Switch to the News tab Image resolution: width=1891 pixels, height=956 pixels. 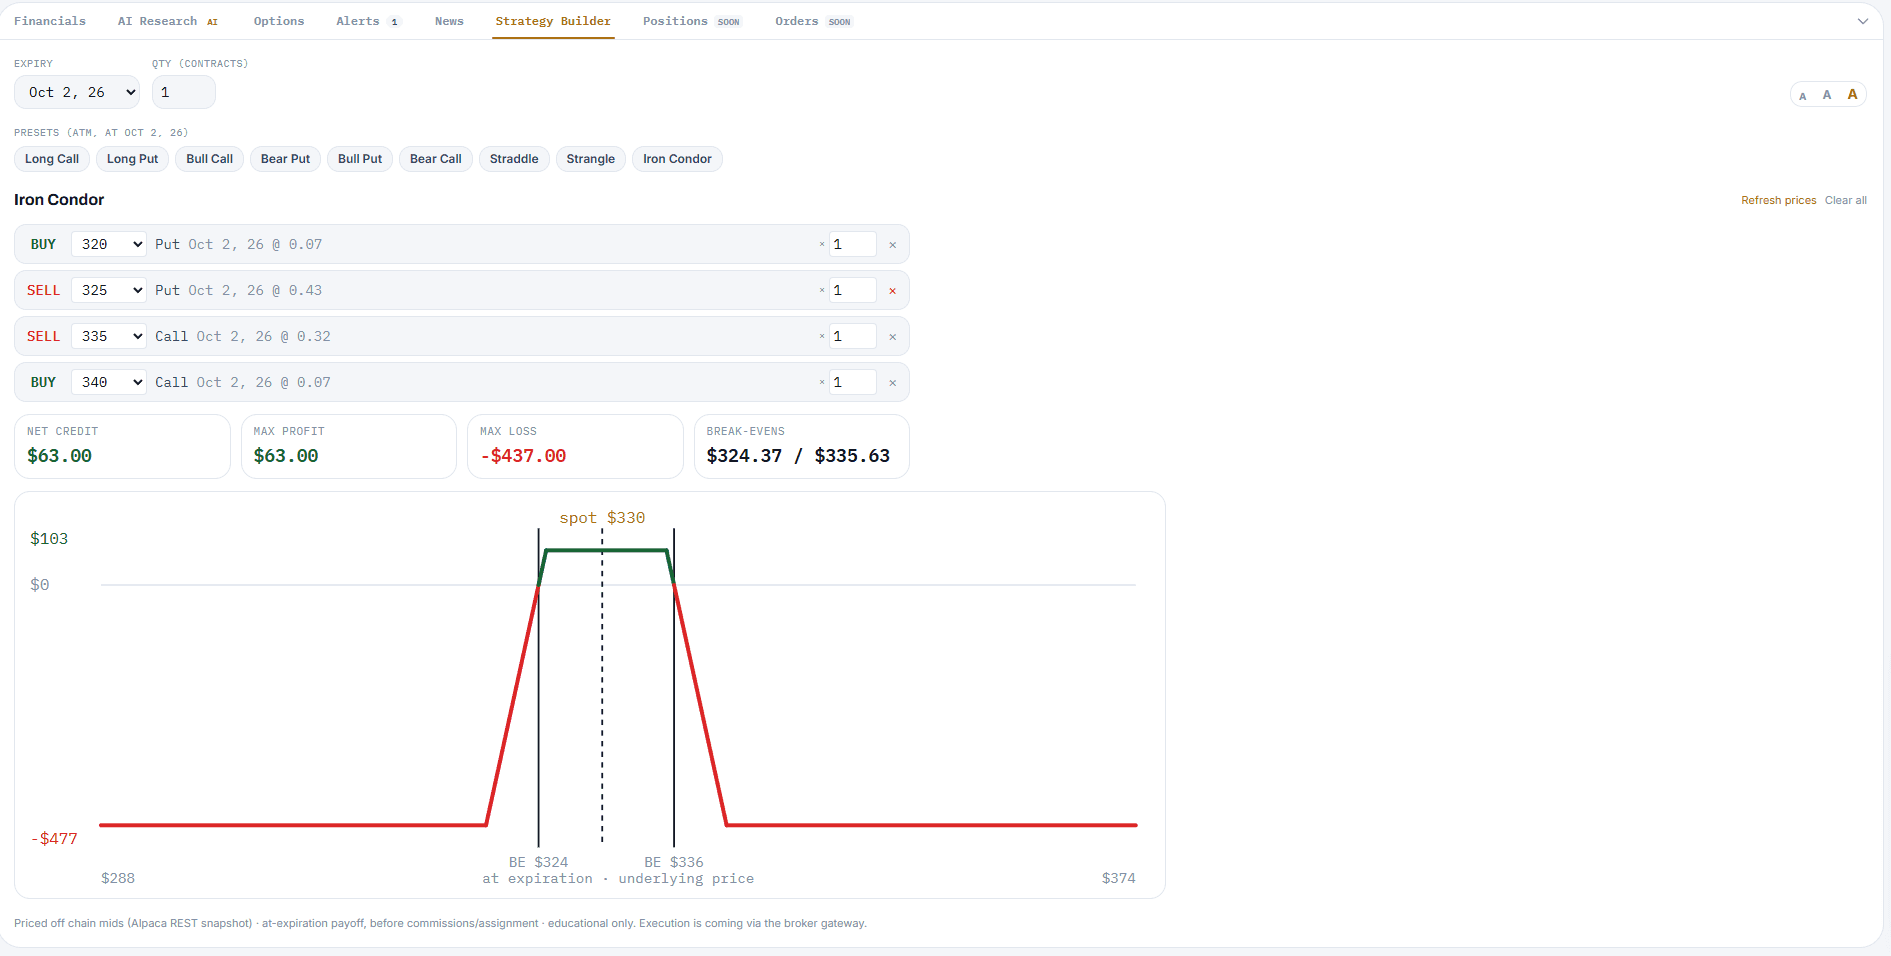tap(449, 21)
